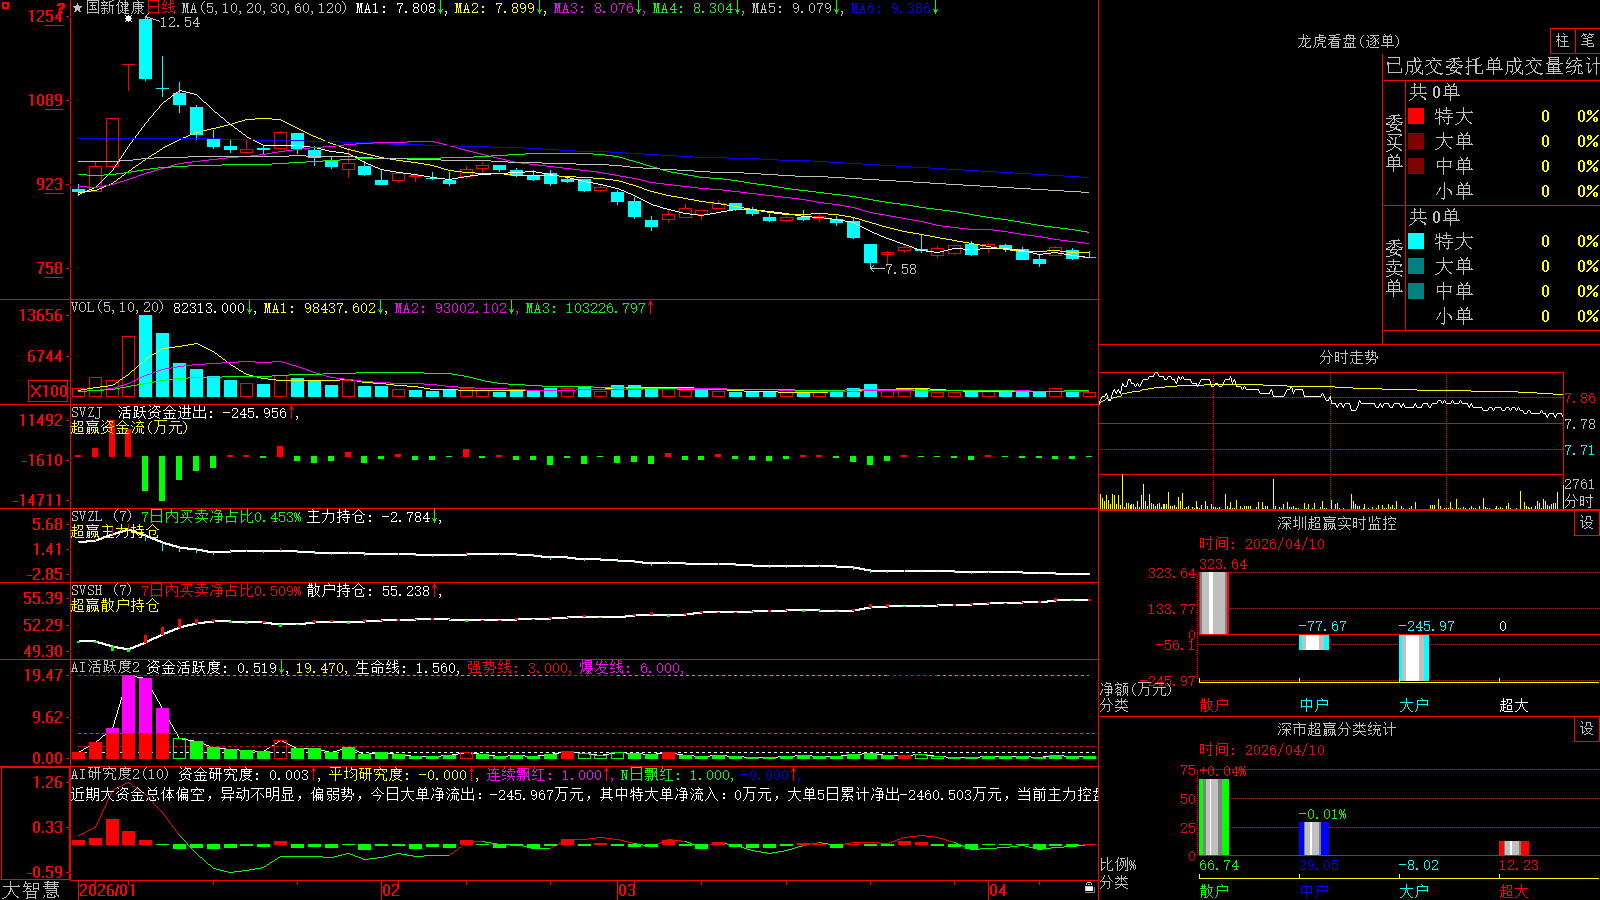Screen dimensions: 1600x900
Task: Click the star icon before 国新健康
Action: [78, 8]
